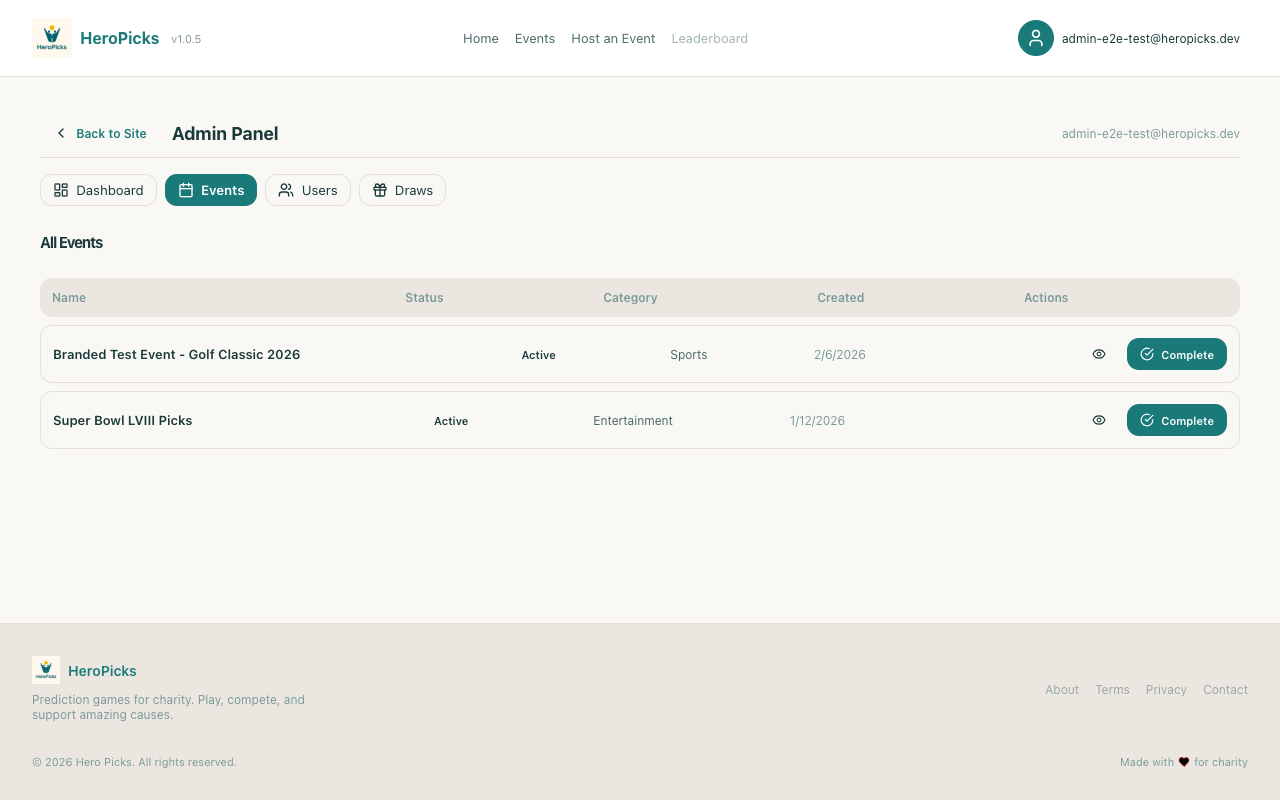Viewport: 1280px width, 800px height.
Task: Click the HeroPicks footer logo
Action: [46, 670]
